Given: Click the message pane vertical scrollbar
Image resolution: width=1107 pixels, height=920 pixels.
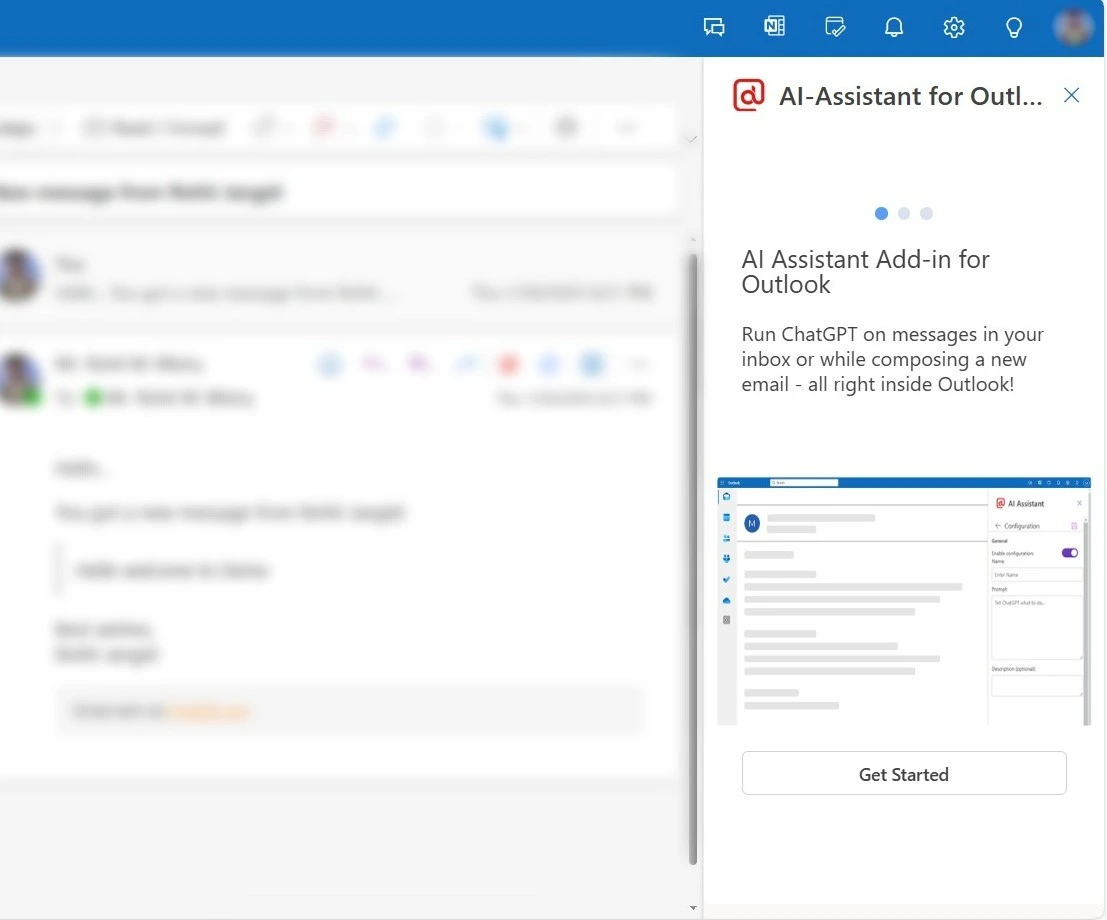Looking at the screenshot, I should coord(693,558).
